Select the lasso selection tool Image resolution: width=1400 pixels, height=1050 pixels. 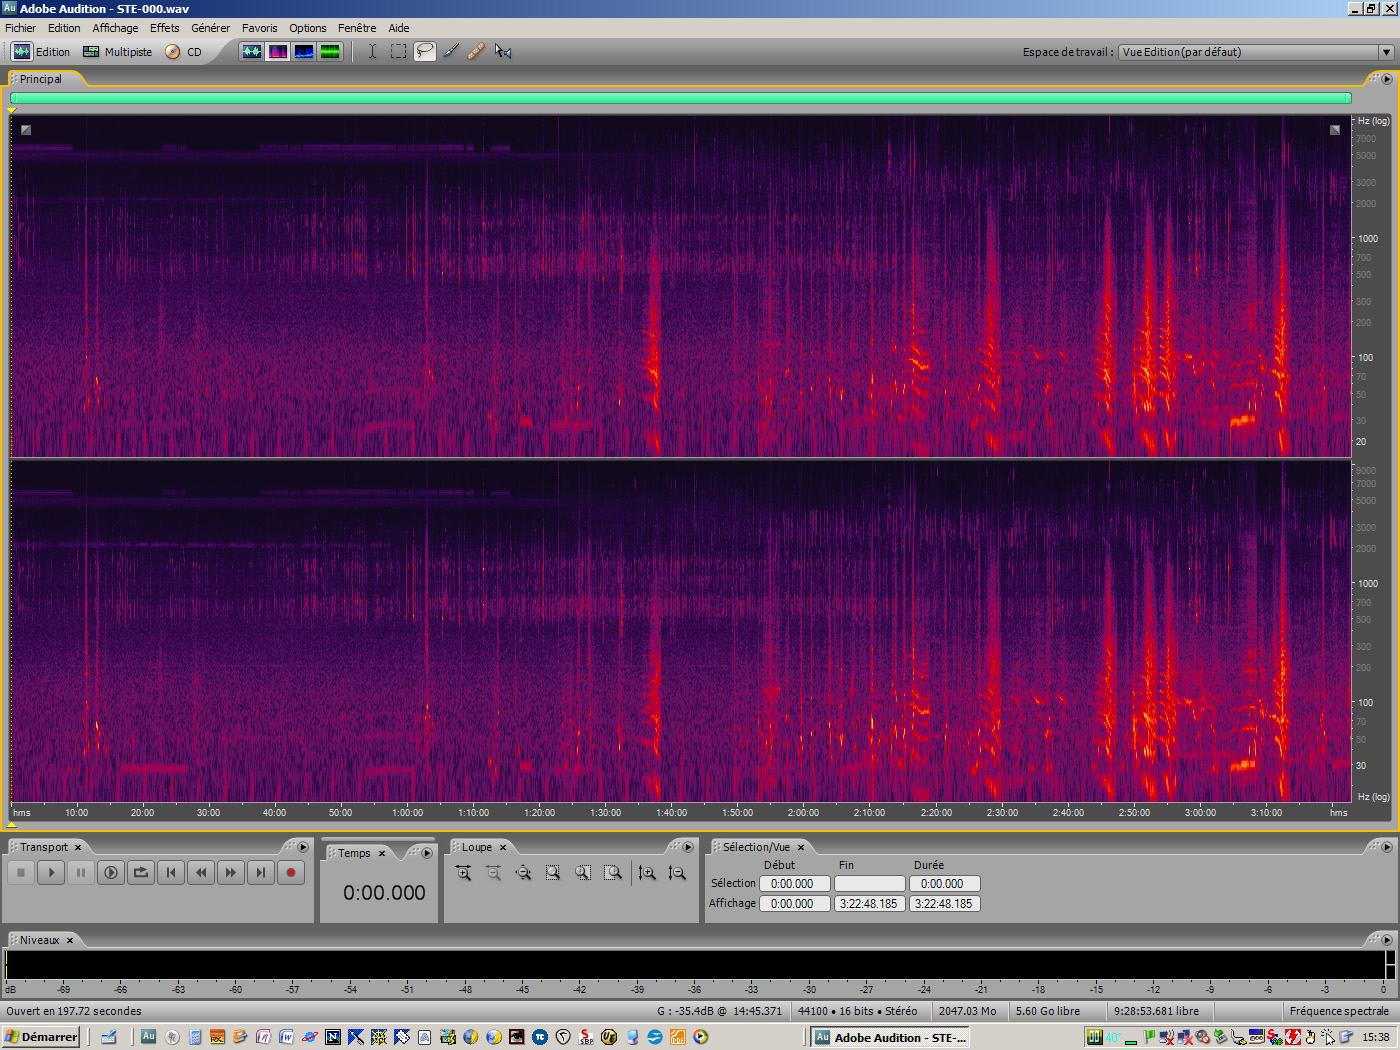click(424, 51)
